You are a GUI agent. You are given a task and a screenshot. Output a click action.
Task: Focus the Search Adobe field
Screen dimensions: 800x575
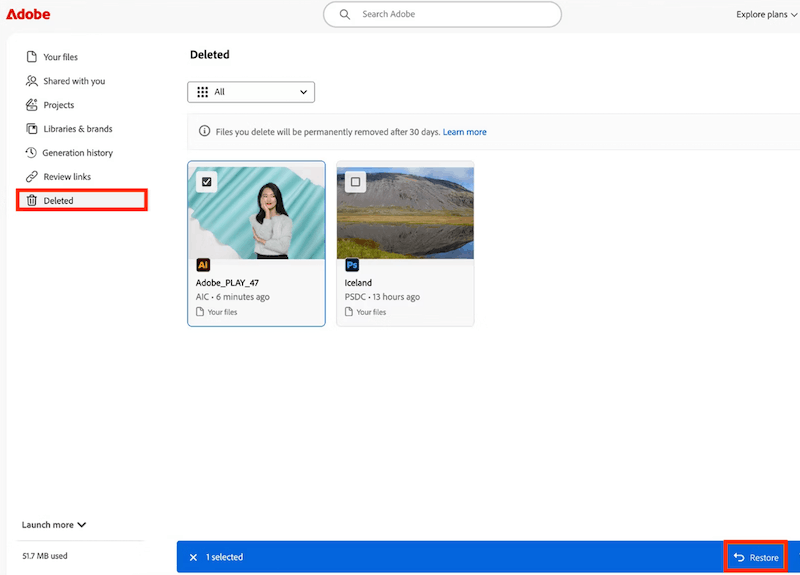442,14
